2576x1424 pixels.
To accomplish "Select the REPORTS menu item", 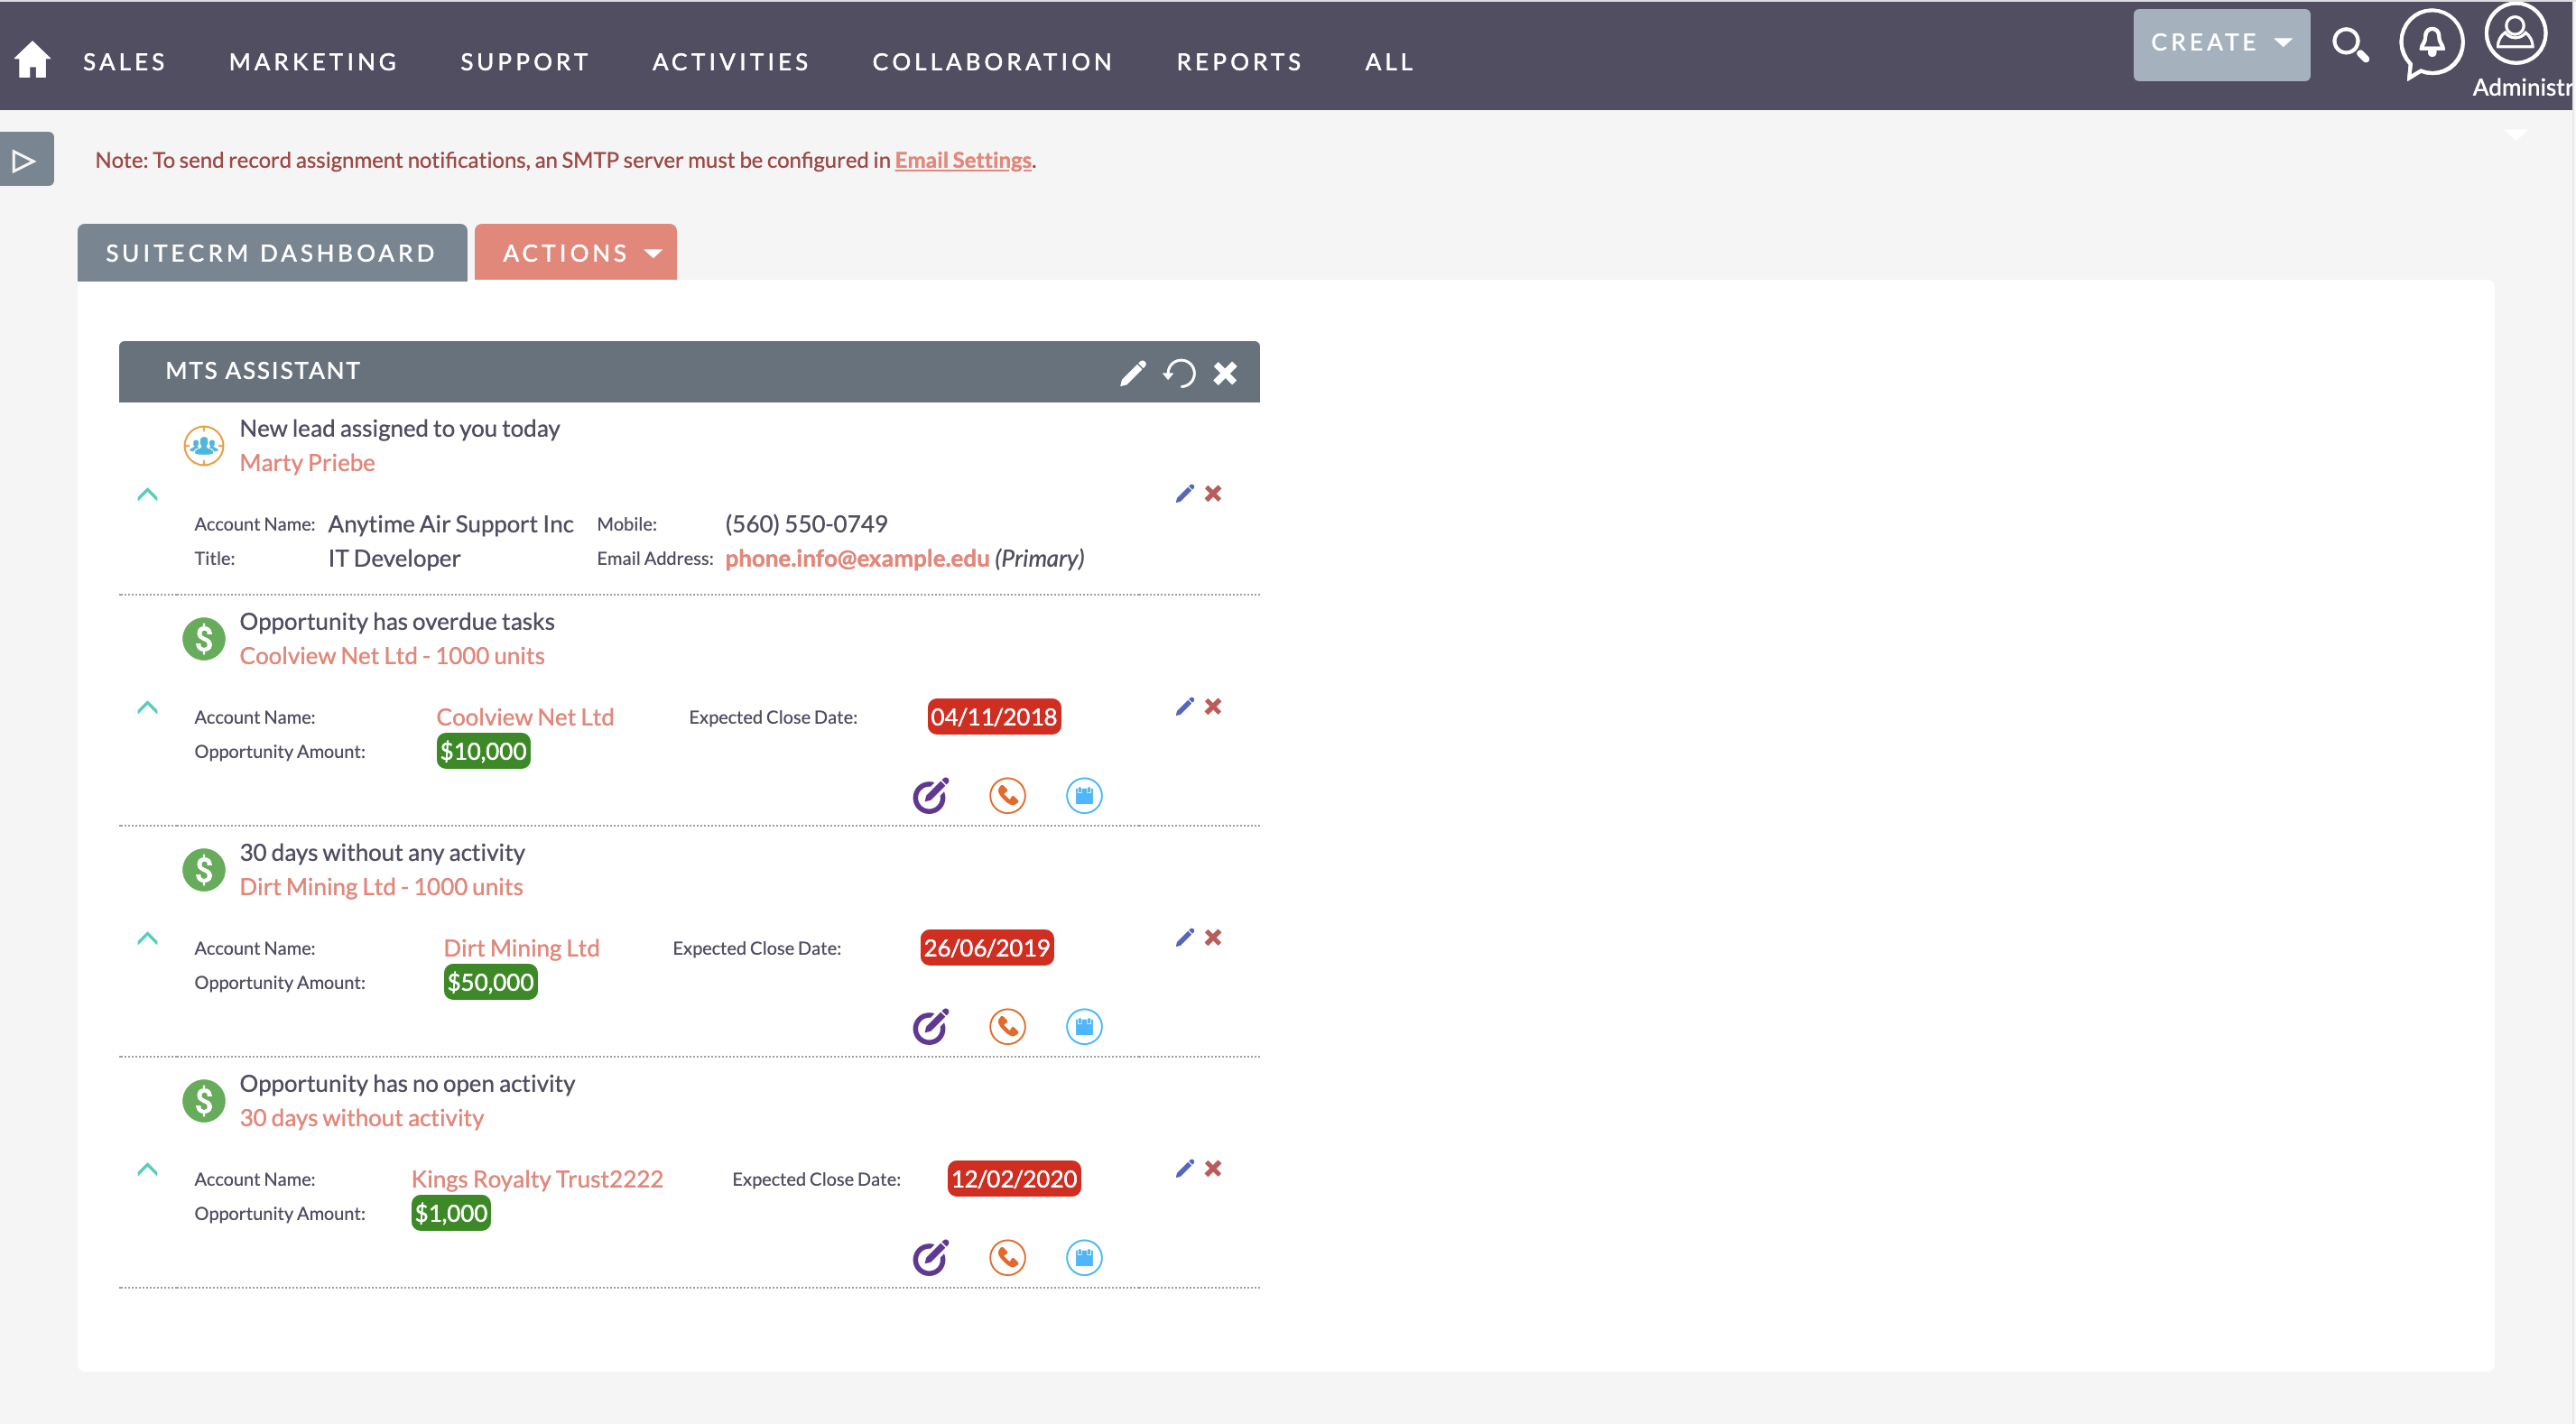I will click(x=1240, y=61).
